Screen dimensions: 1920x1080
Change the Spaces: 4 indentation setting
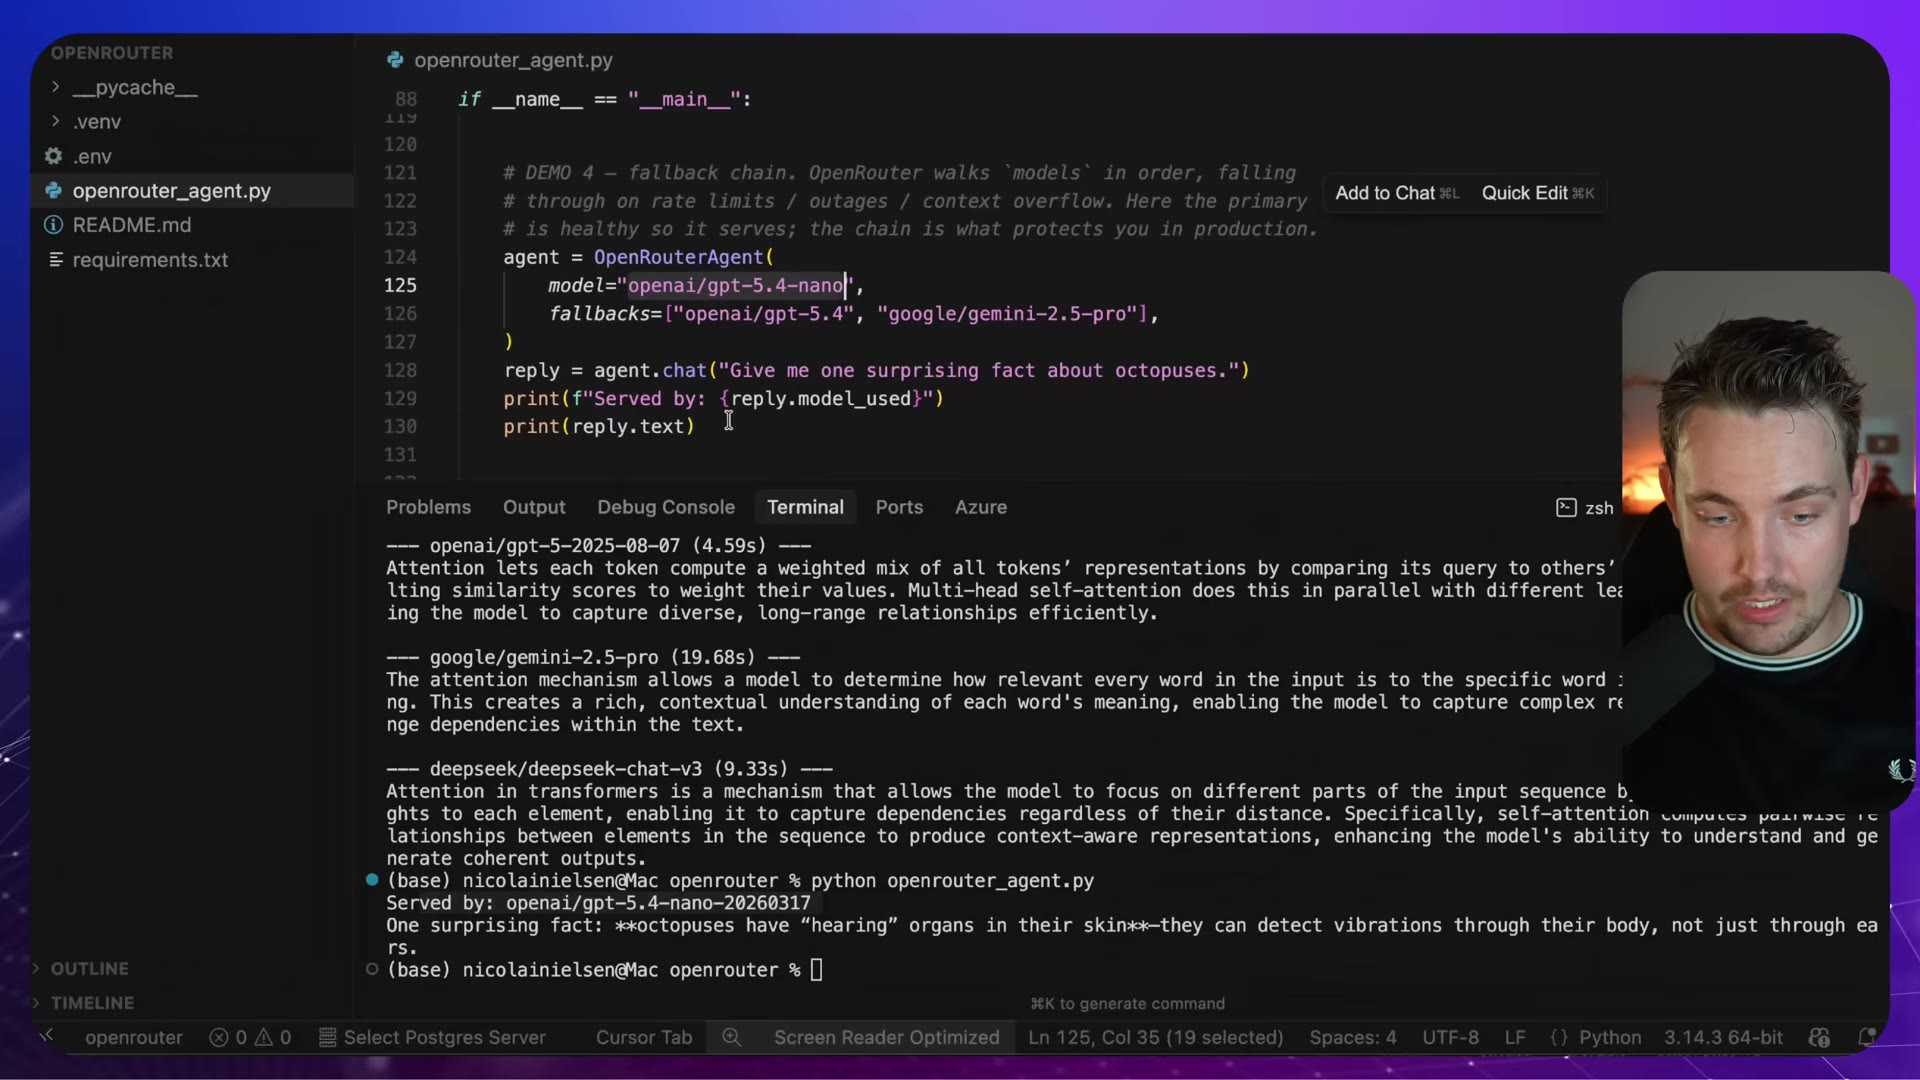pos(1352,1037)
